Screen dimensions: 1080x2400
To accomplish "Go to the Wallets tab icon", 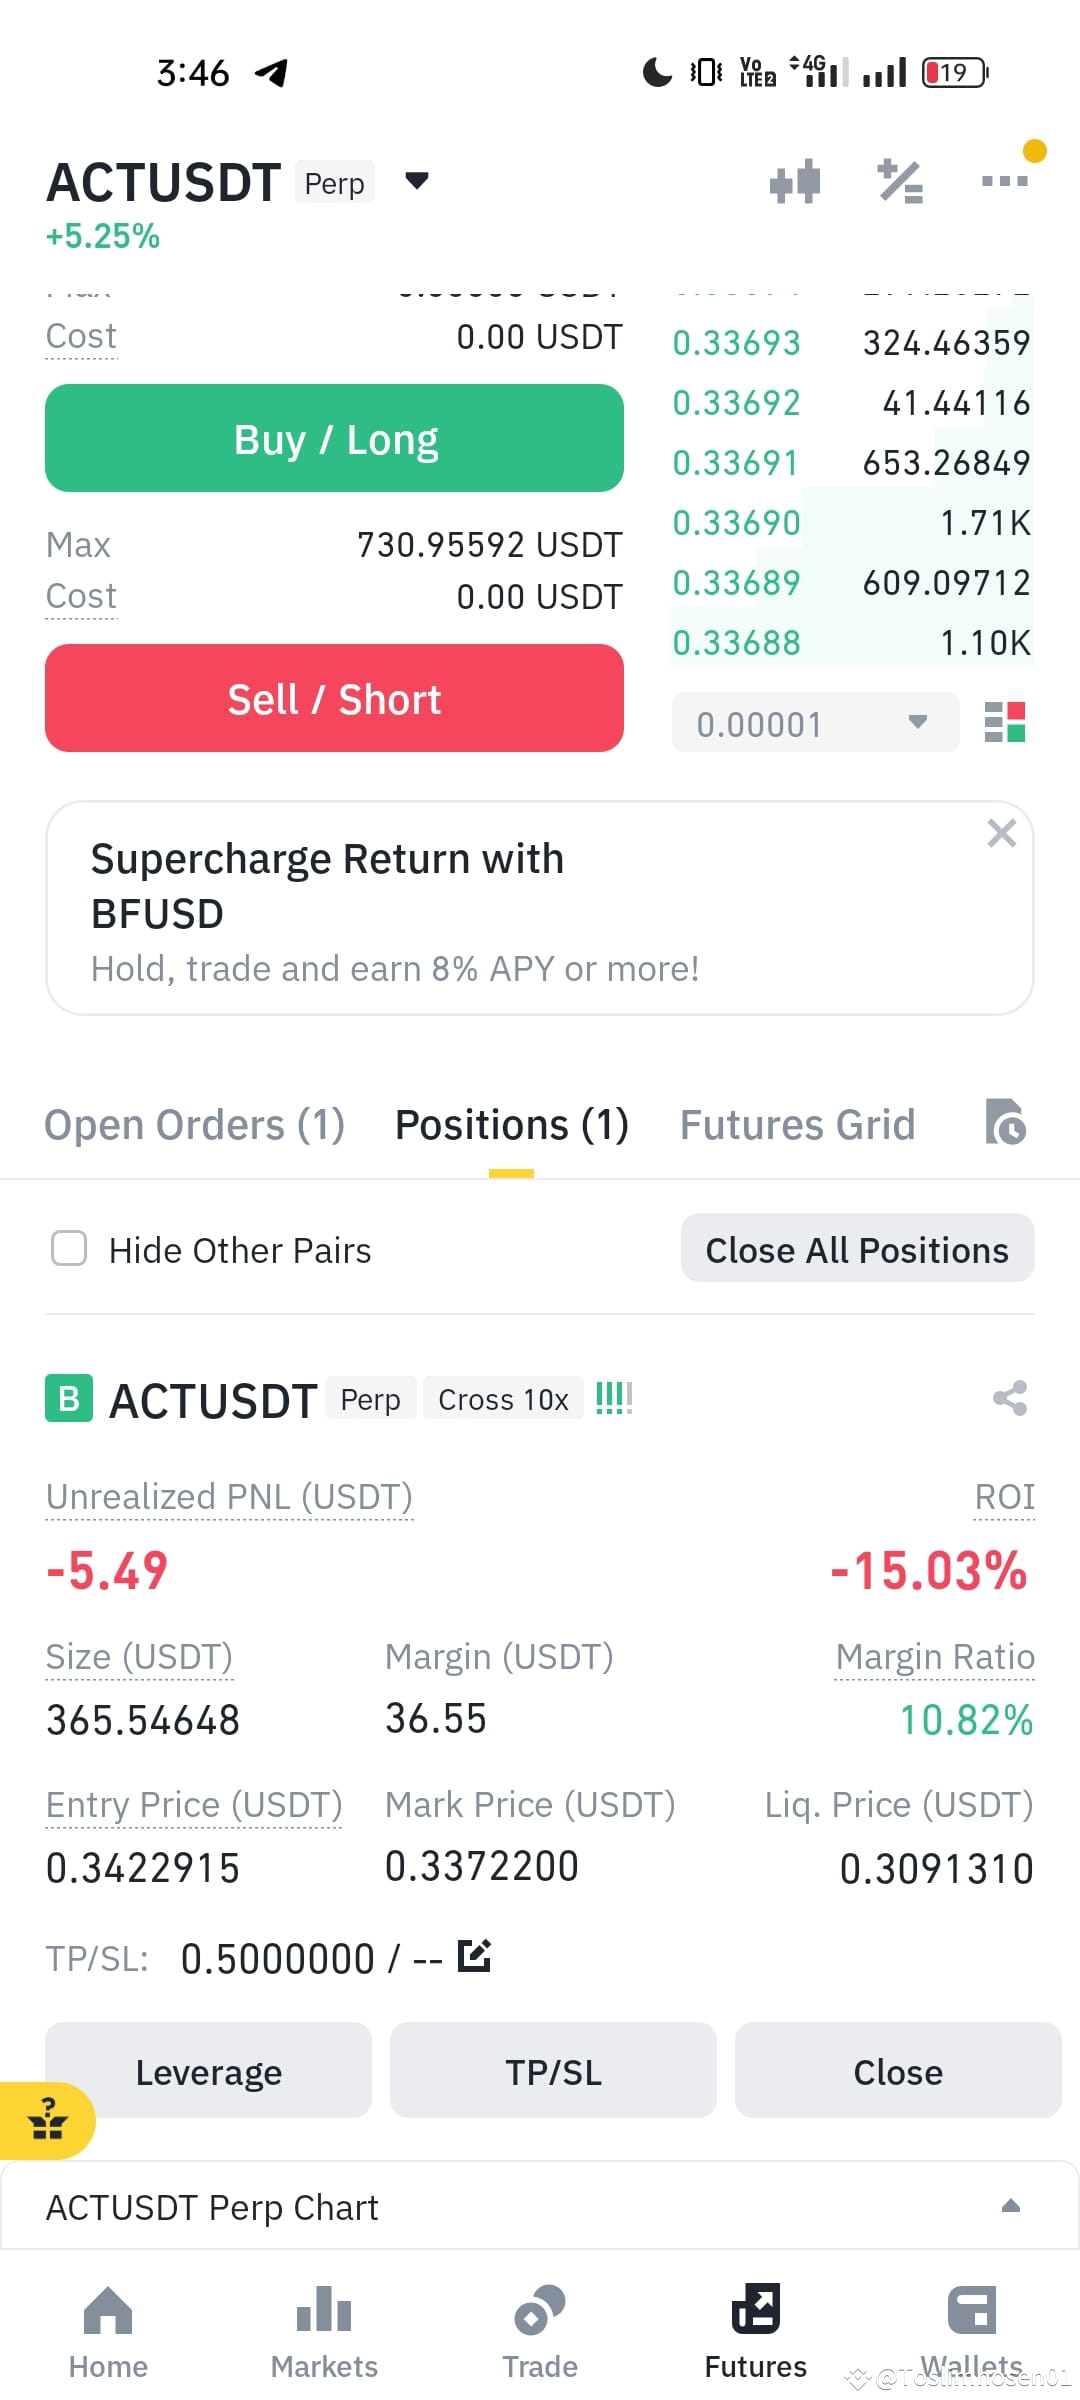I will click(x=971, y=2310).
